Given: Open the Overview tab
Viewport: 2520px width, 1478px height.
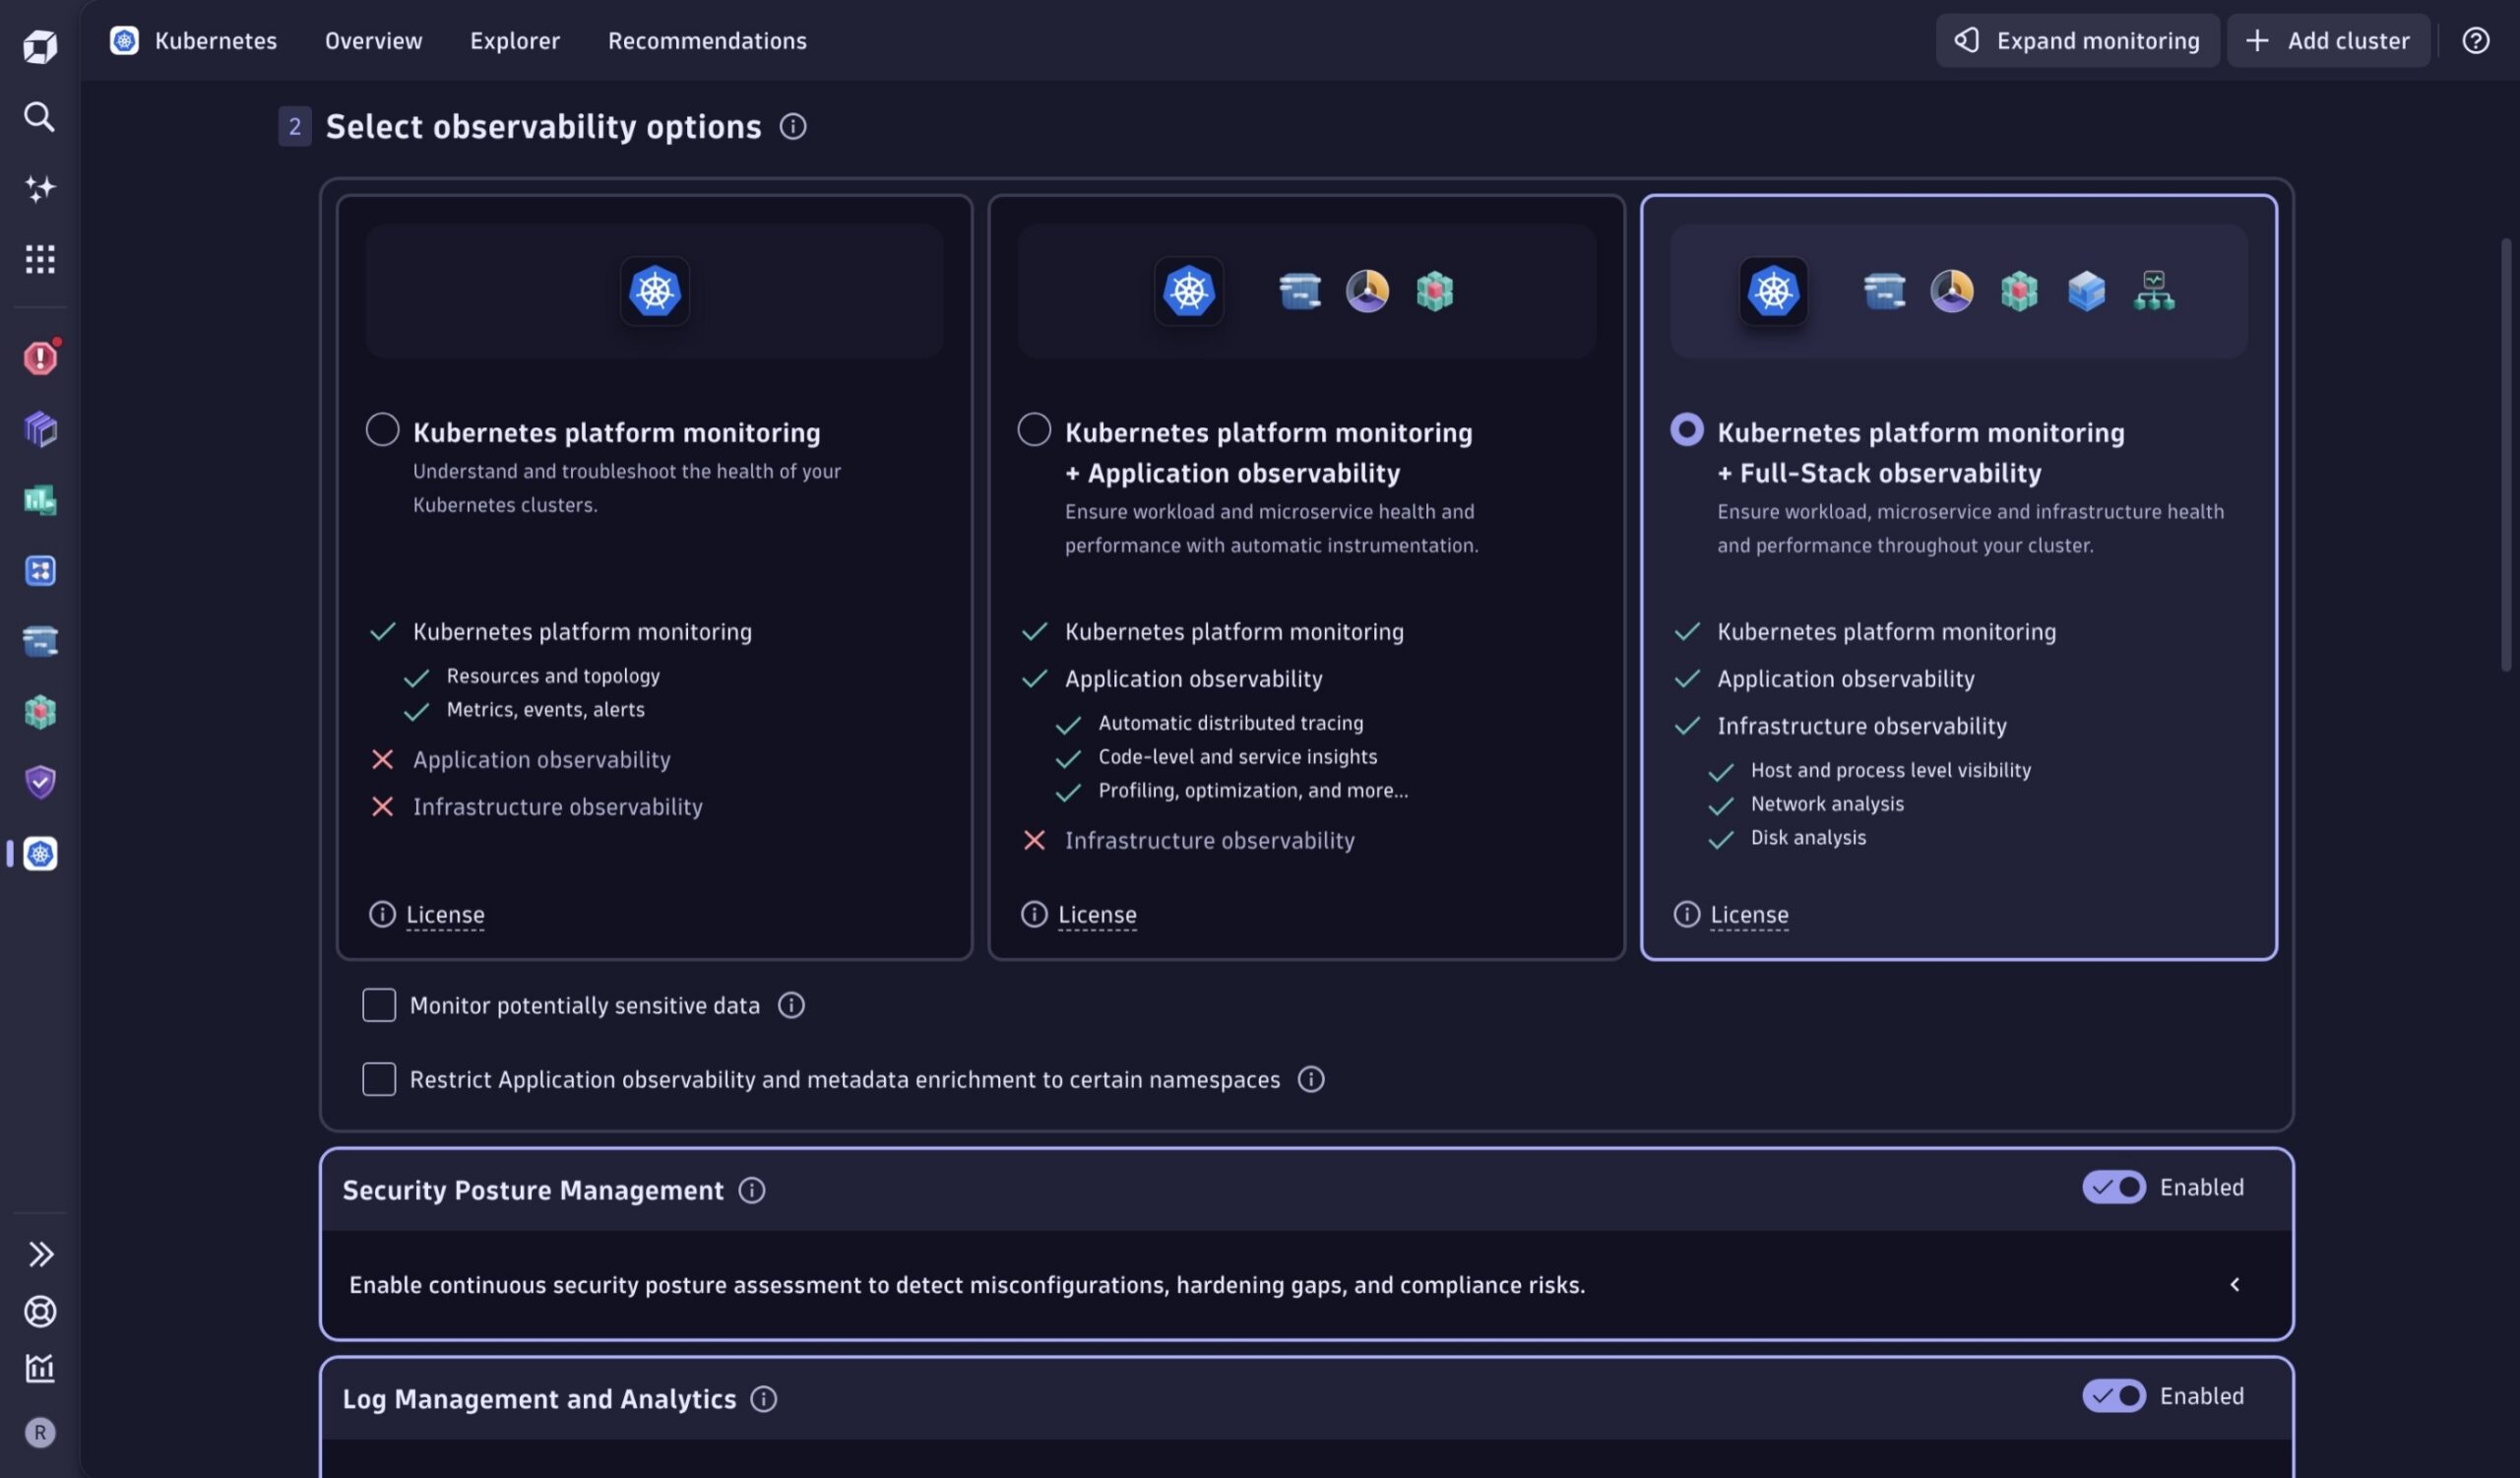Looking at the screenshot, I should point(373,41).
